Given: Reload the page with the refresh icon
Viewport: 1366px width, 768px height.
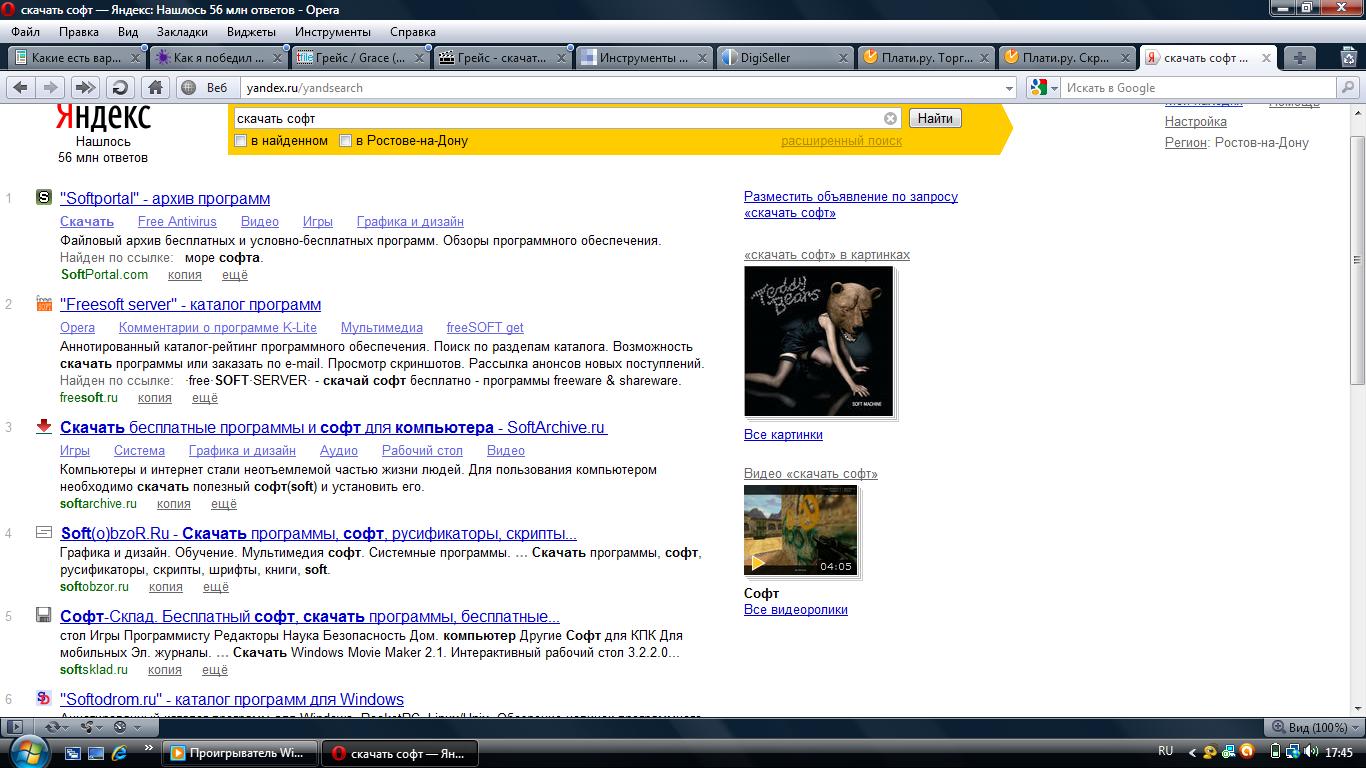Looking at the screenshot, I should coord(120,87).
